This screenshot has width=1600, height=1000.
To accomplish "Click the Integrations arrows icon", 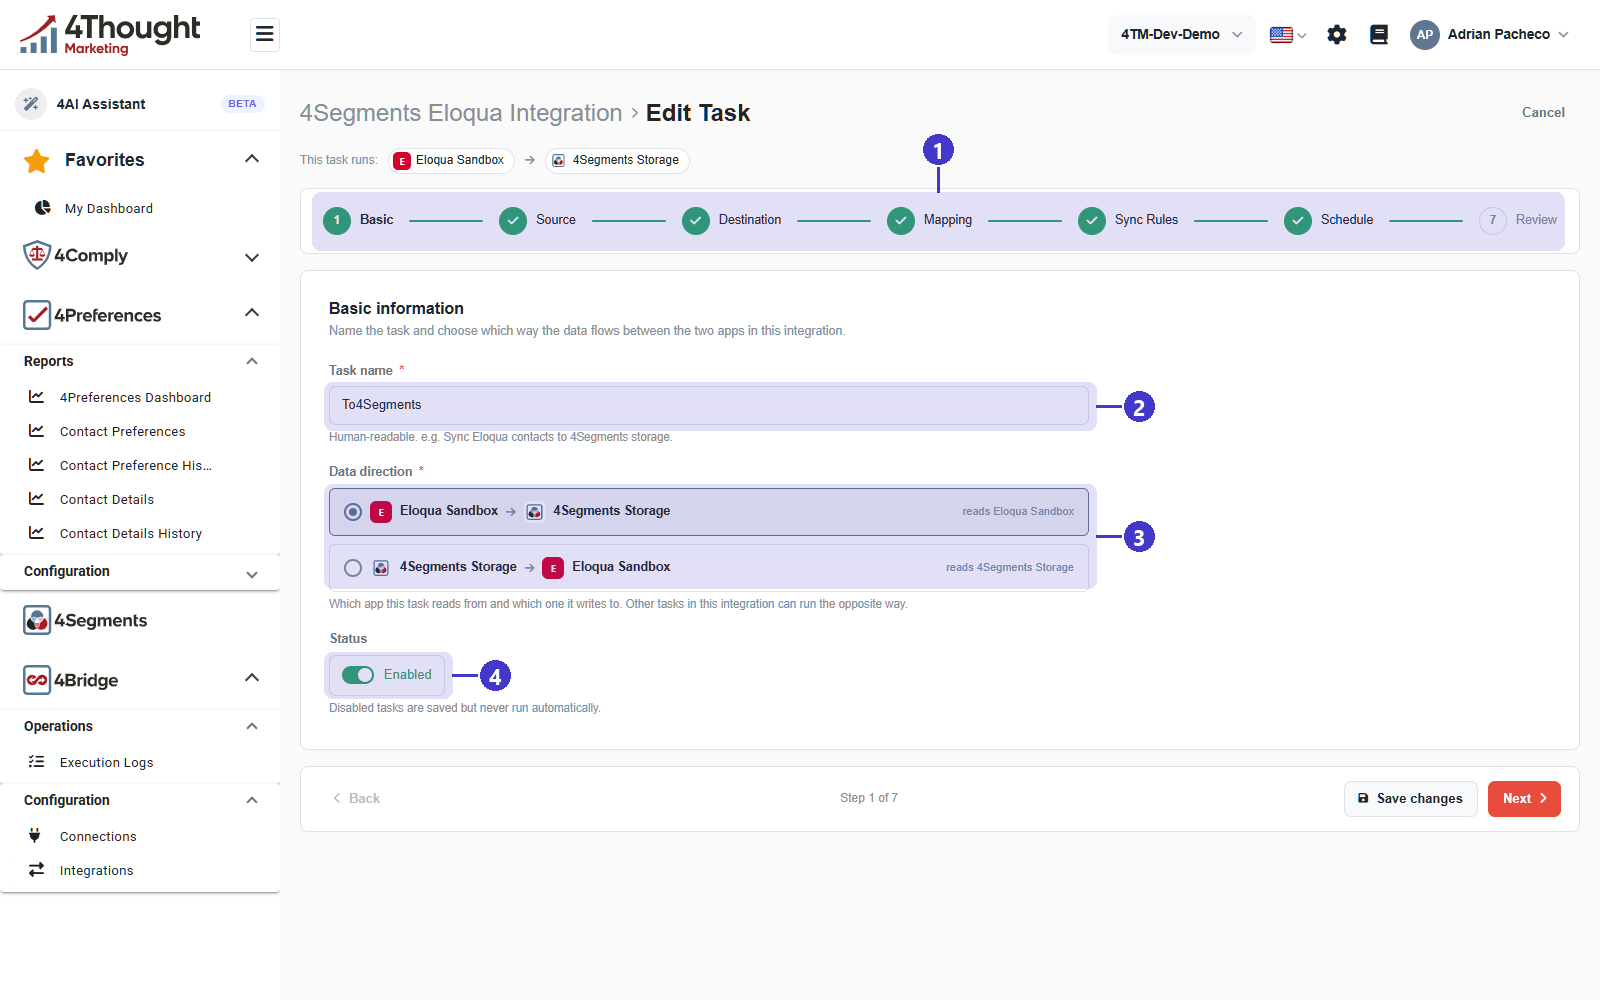I will (x=37, y=870).
